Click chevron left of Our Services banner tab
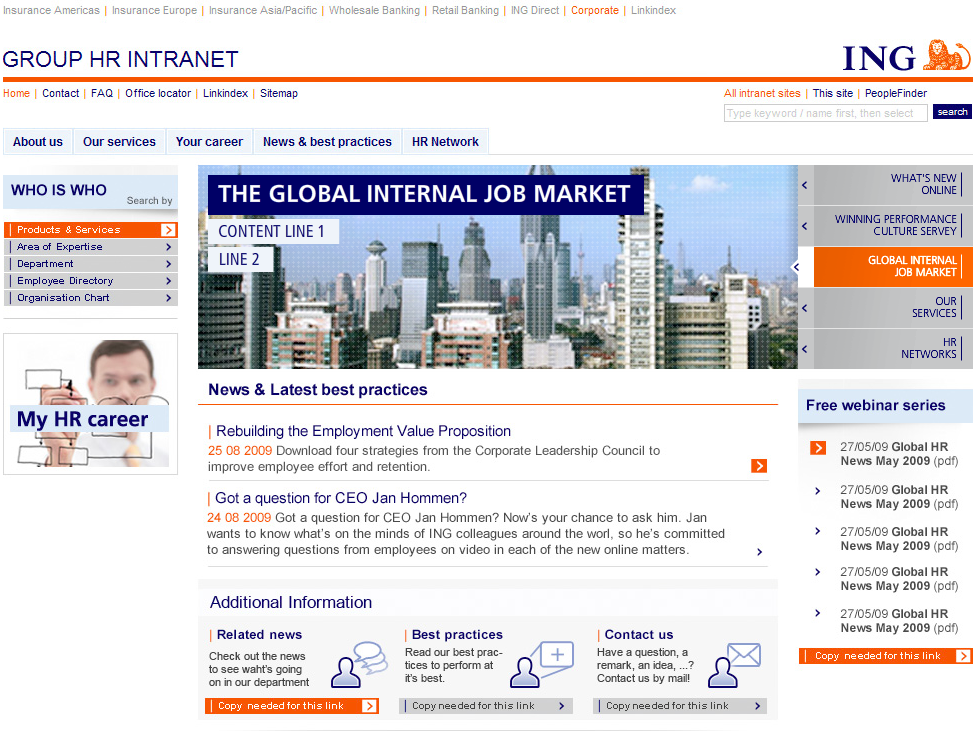Viewport: 978px width, 731px height. coord(805,308)
